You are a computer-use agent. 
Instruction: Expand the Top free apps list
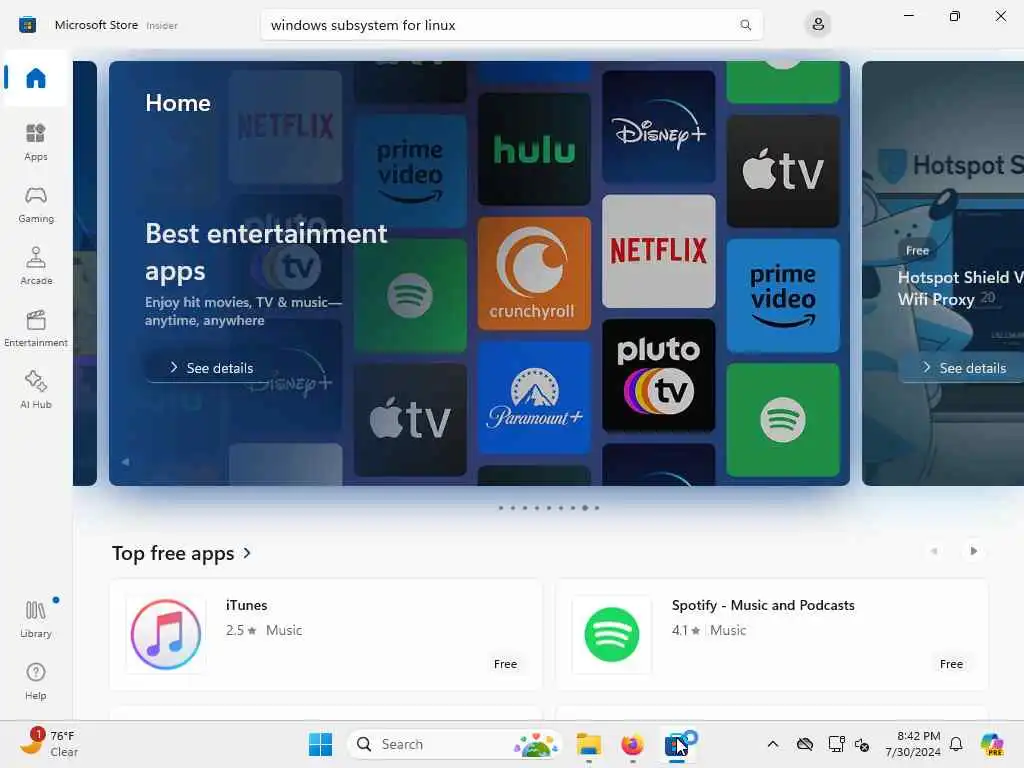pos(182,553)
